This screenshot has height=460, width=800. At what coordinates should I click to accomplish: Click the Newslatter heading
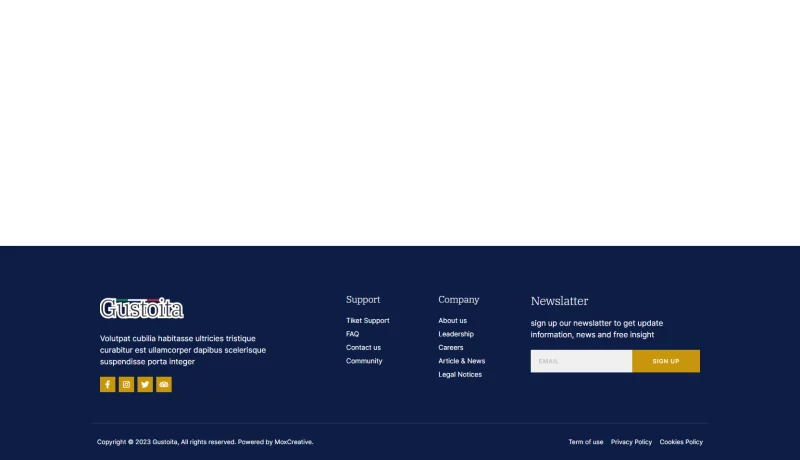[x=559, y=301]
